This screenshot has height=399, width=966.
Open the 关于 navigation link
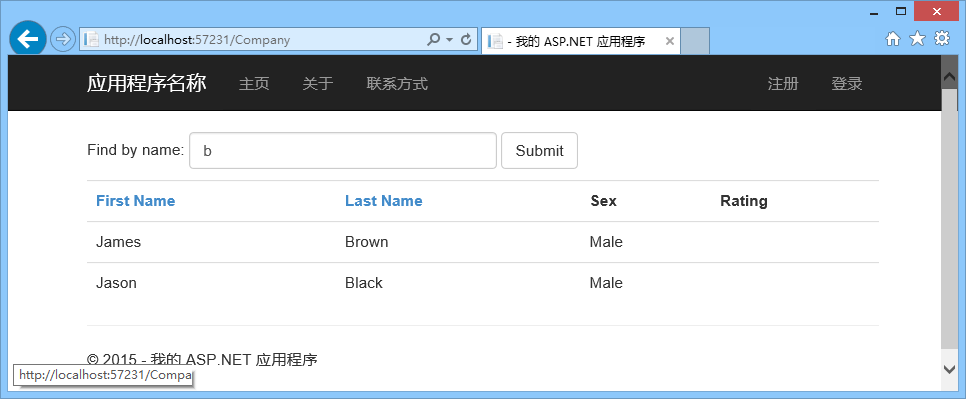(318, 84)
